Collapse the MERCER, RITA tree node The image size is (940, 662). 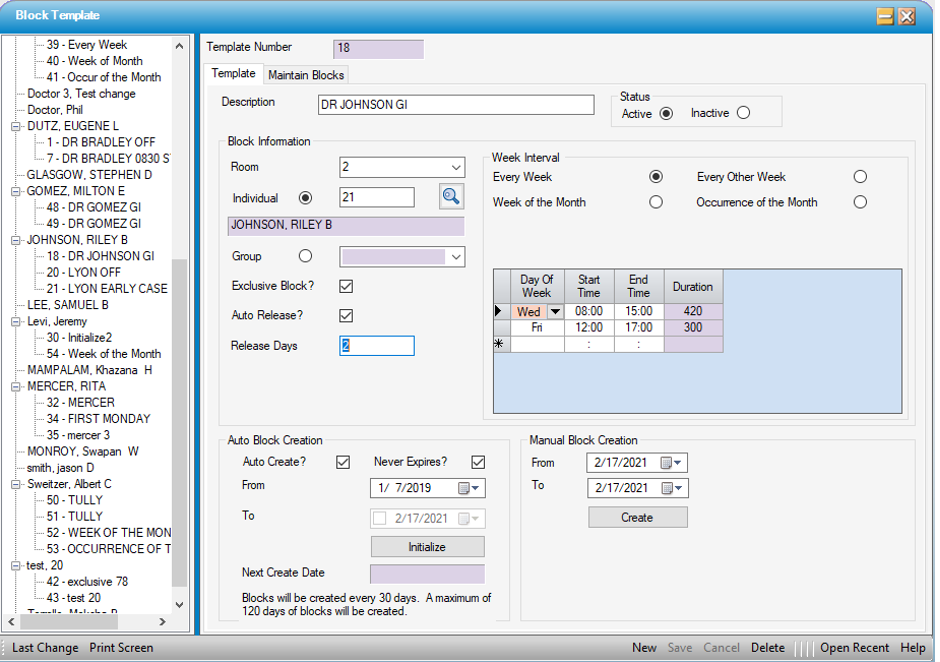tap(16, 386)
